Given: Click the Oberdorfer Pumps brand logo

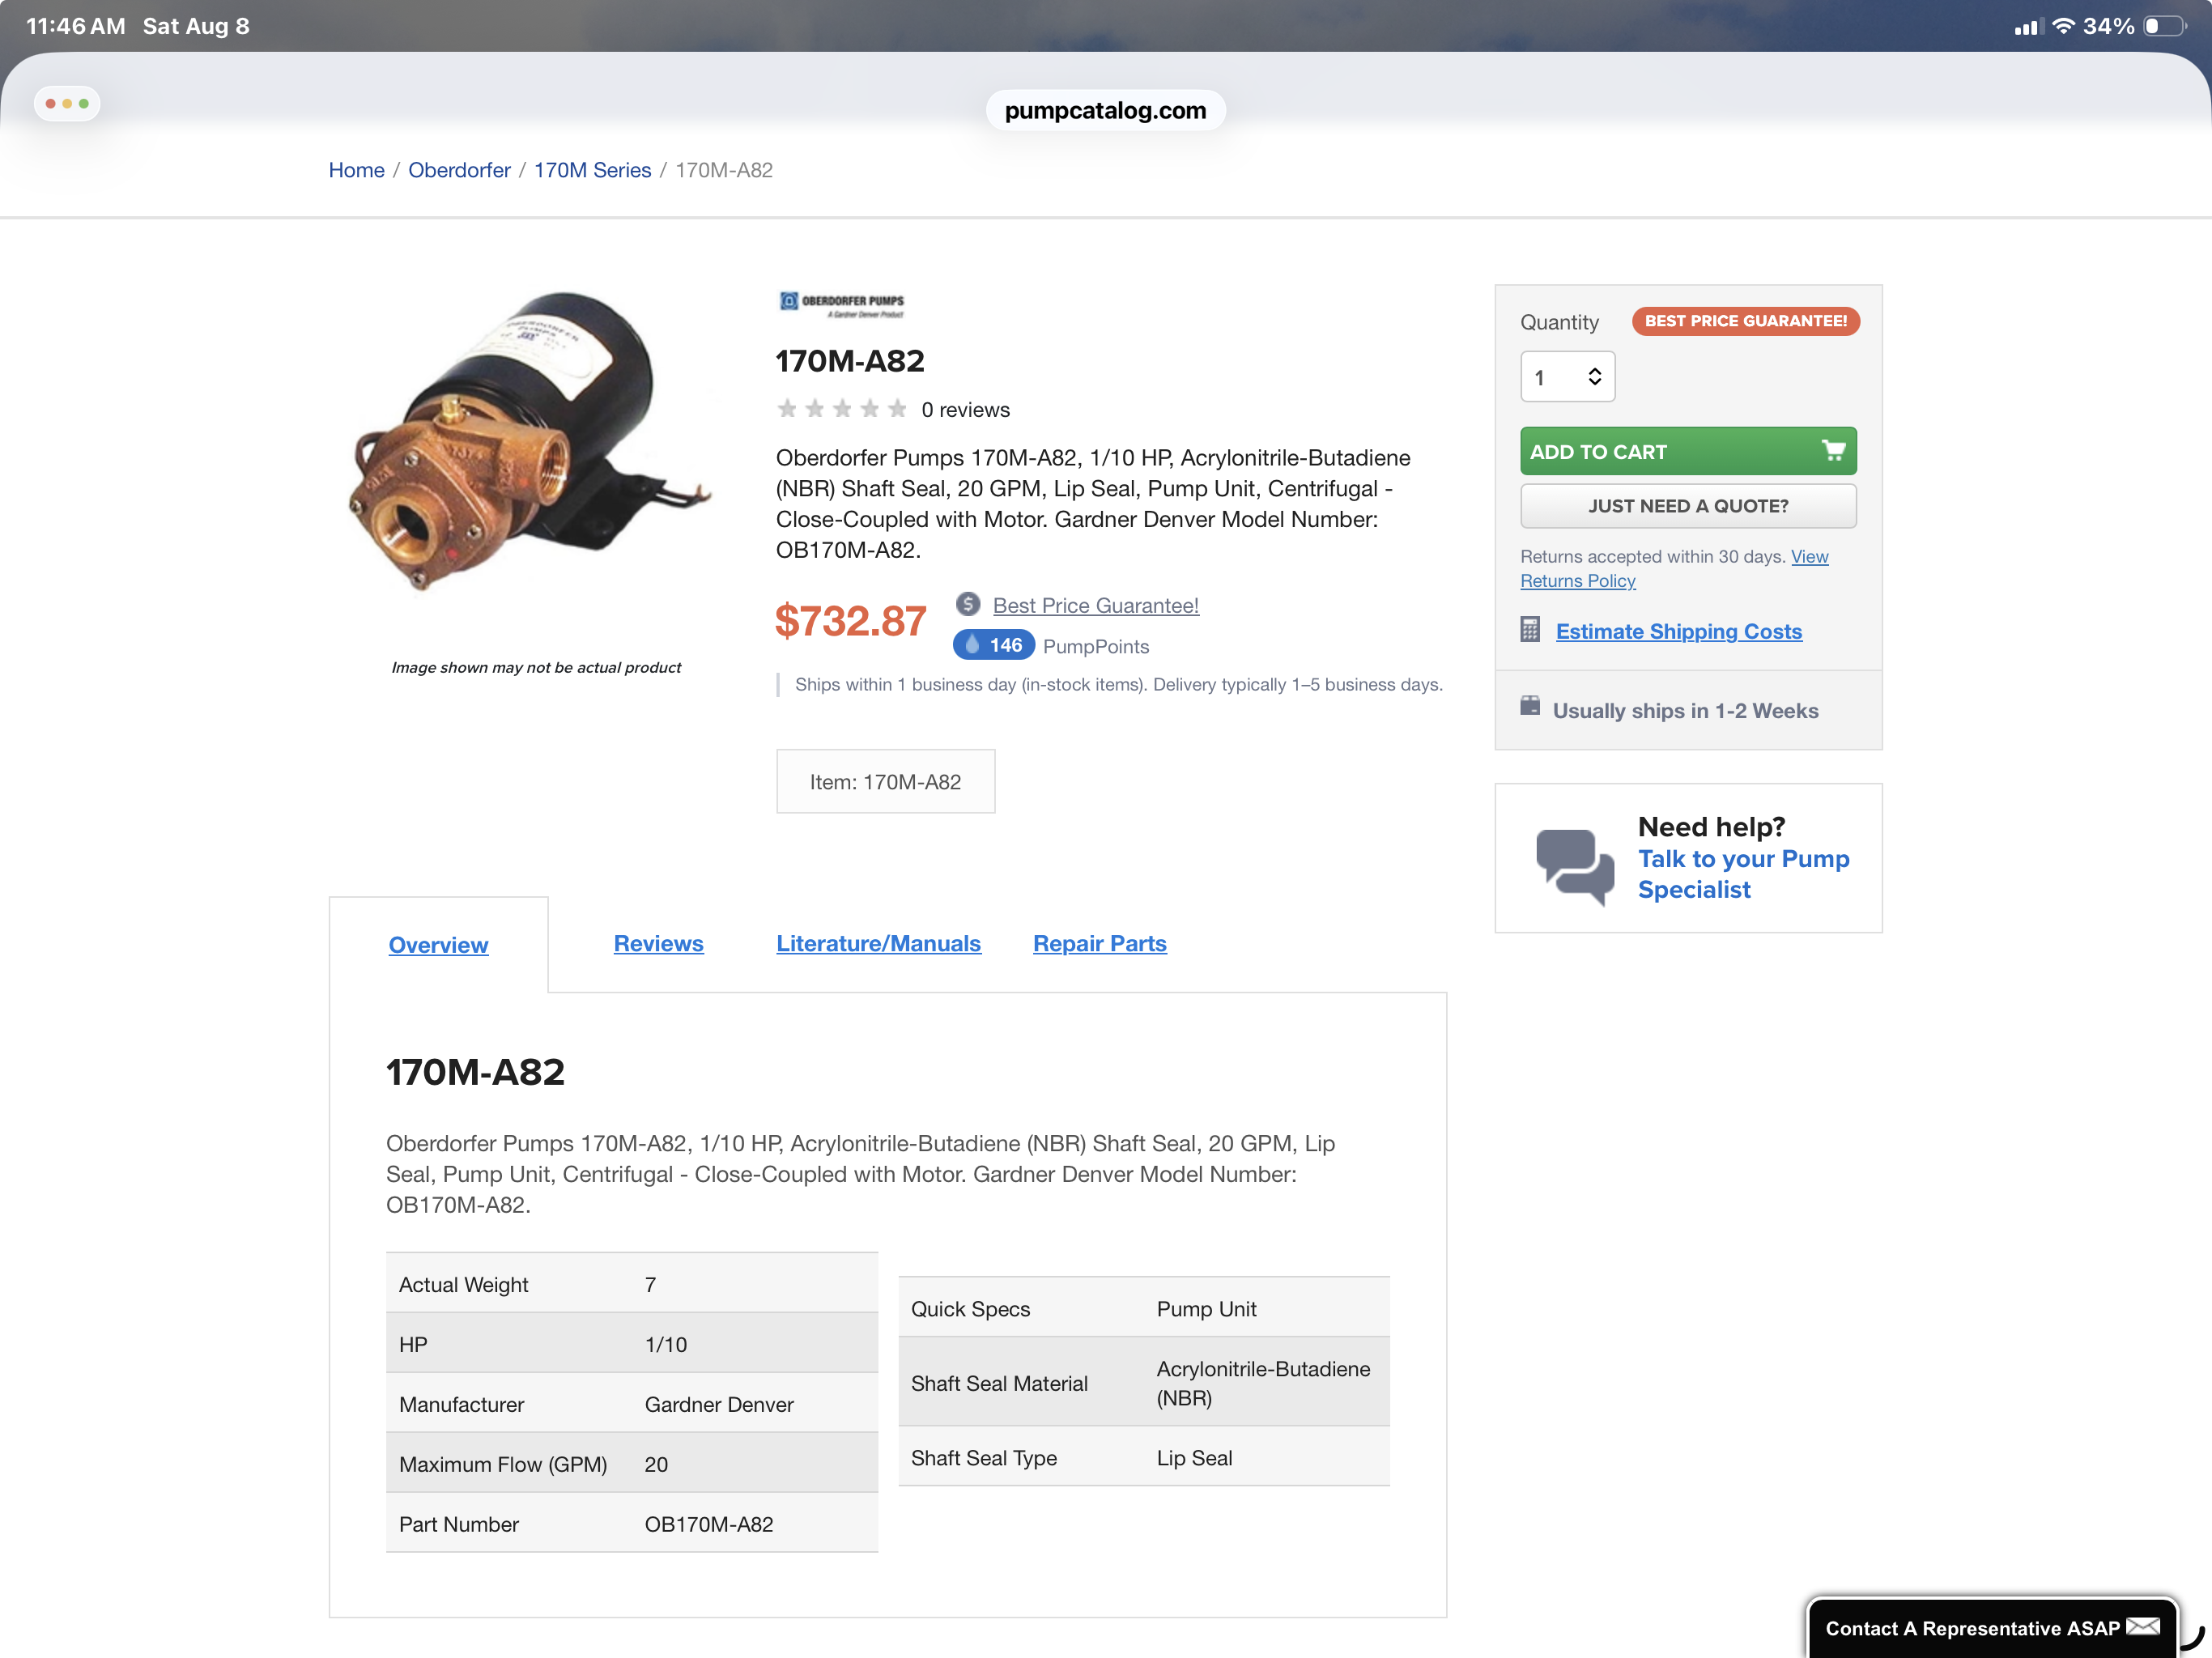Looking at the screenshot, I should click(x=841, y=303).
